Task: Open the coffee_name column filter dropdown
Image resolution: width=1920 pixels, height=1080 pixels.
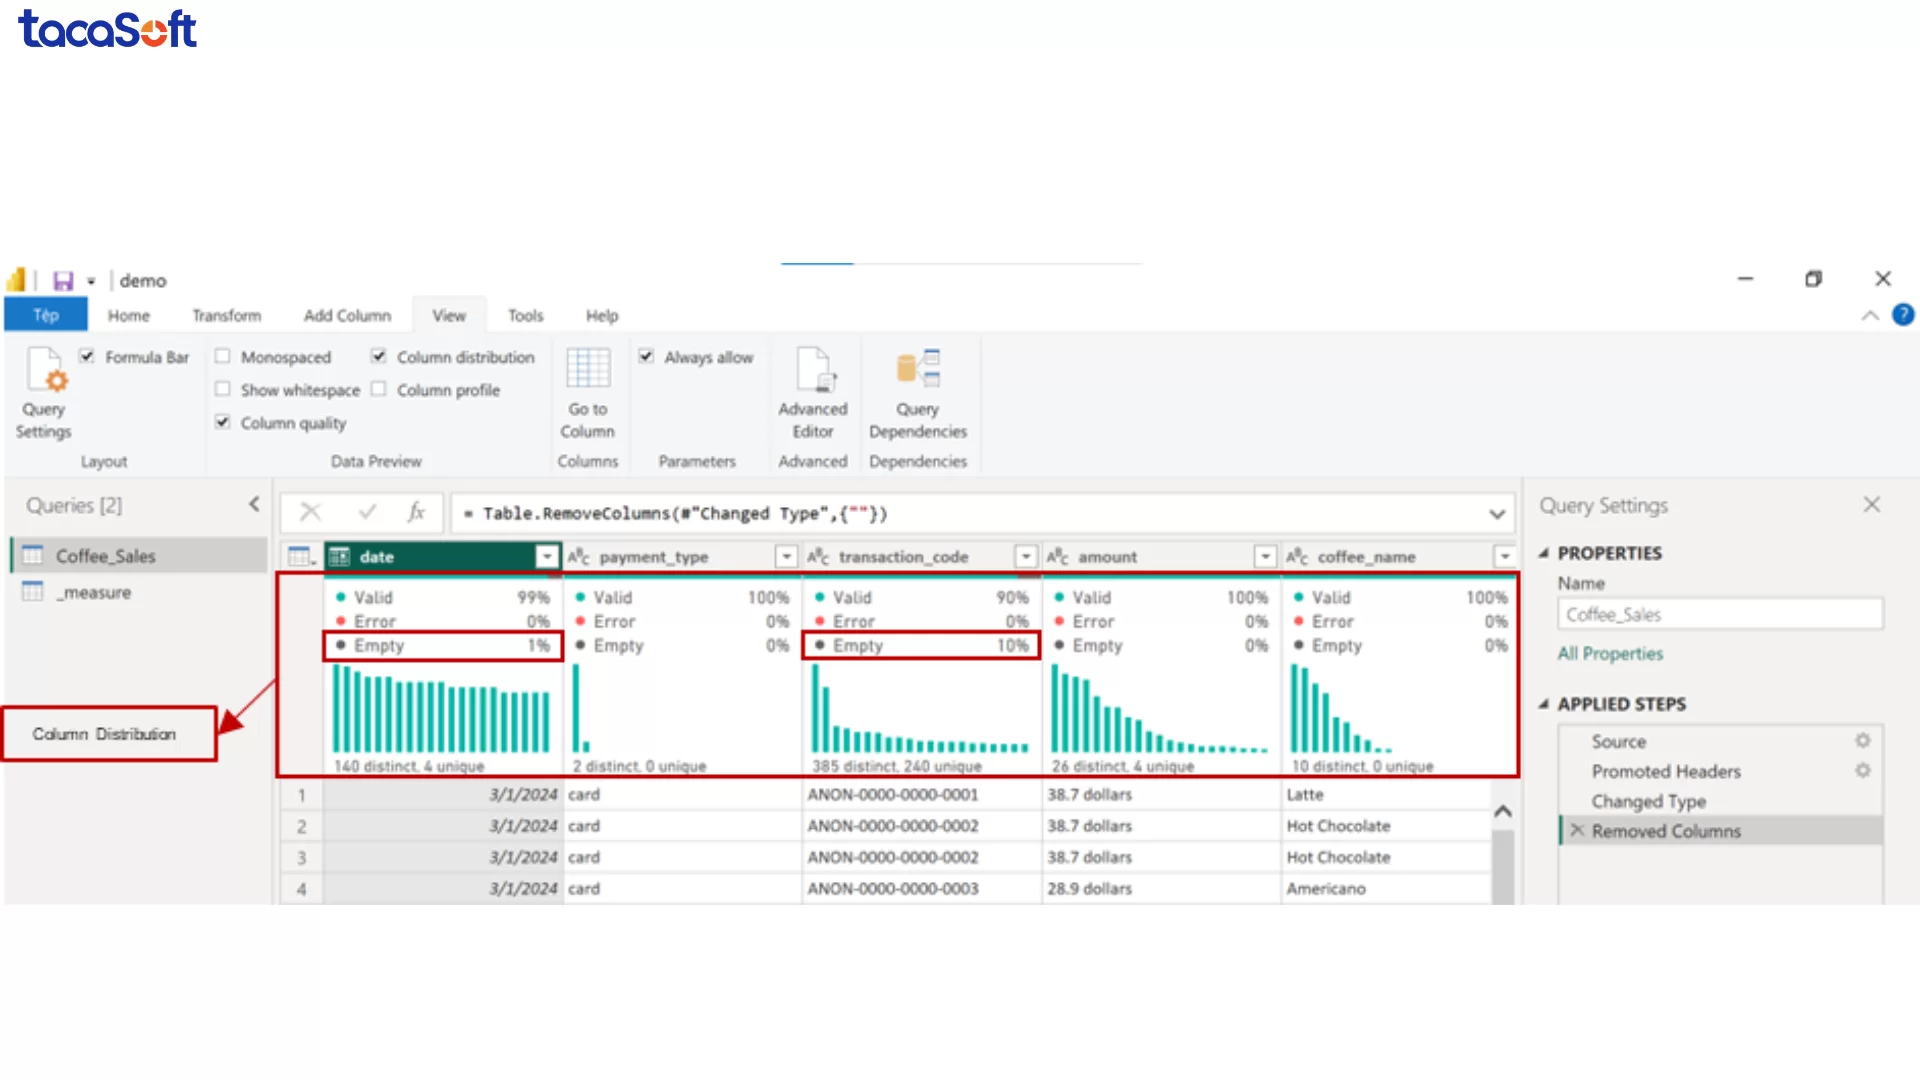Action: (1505, 556)
